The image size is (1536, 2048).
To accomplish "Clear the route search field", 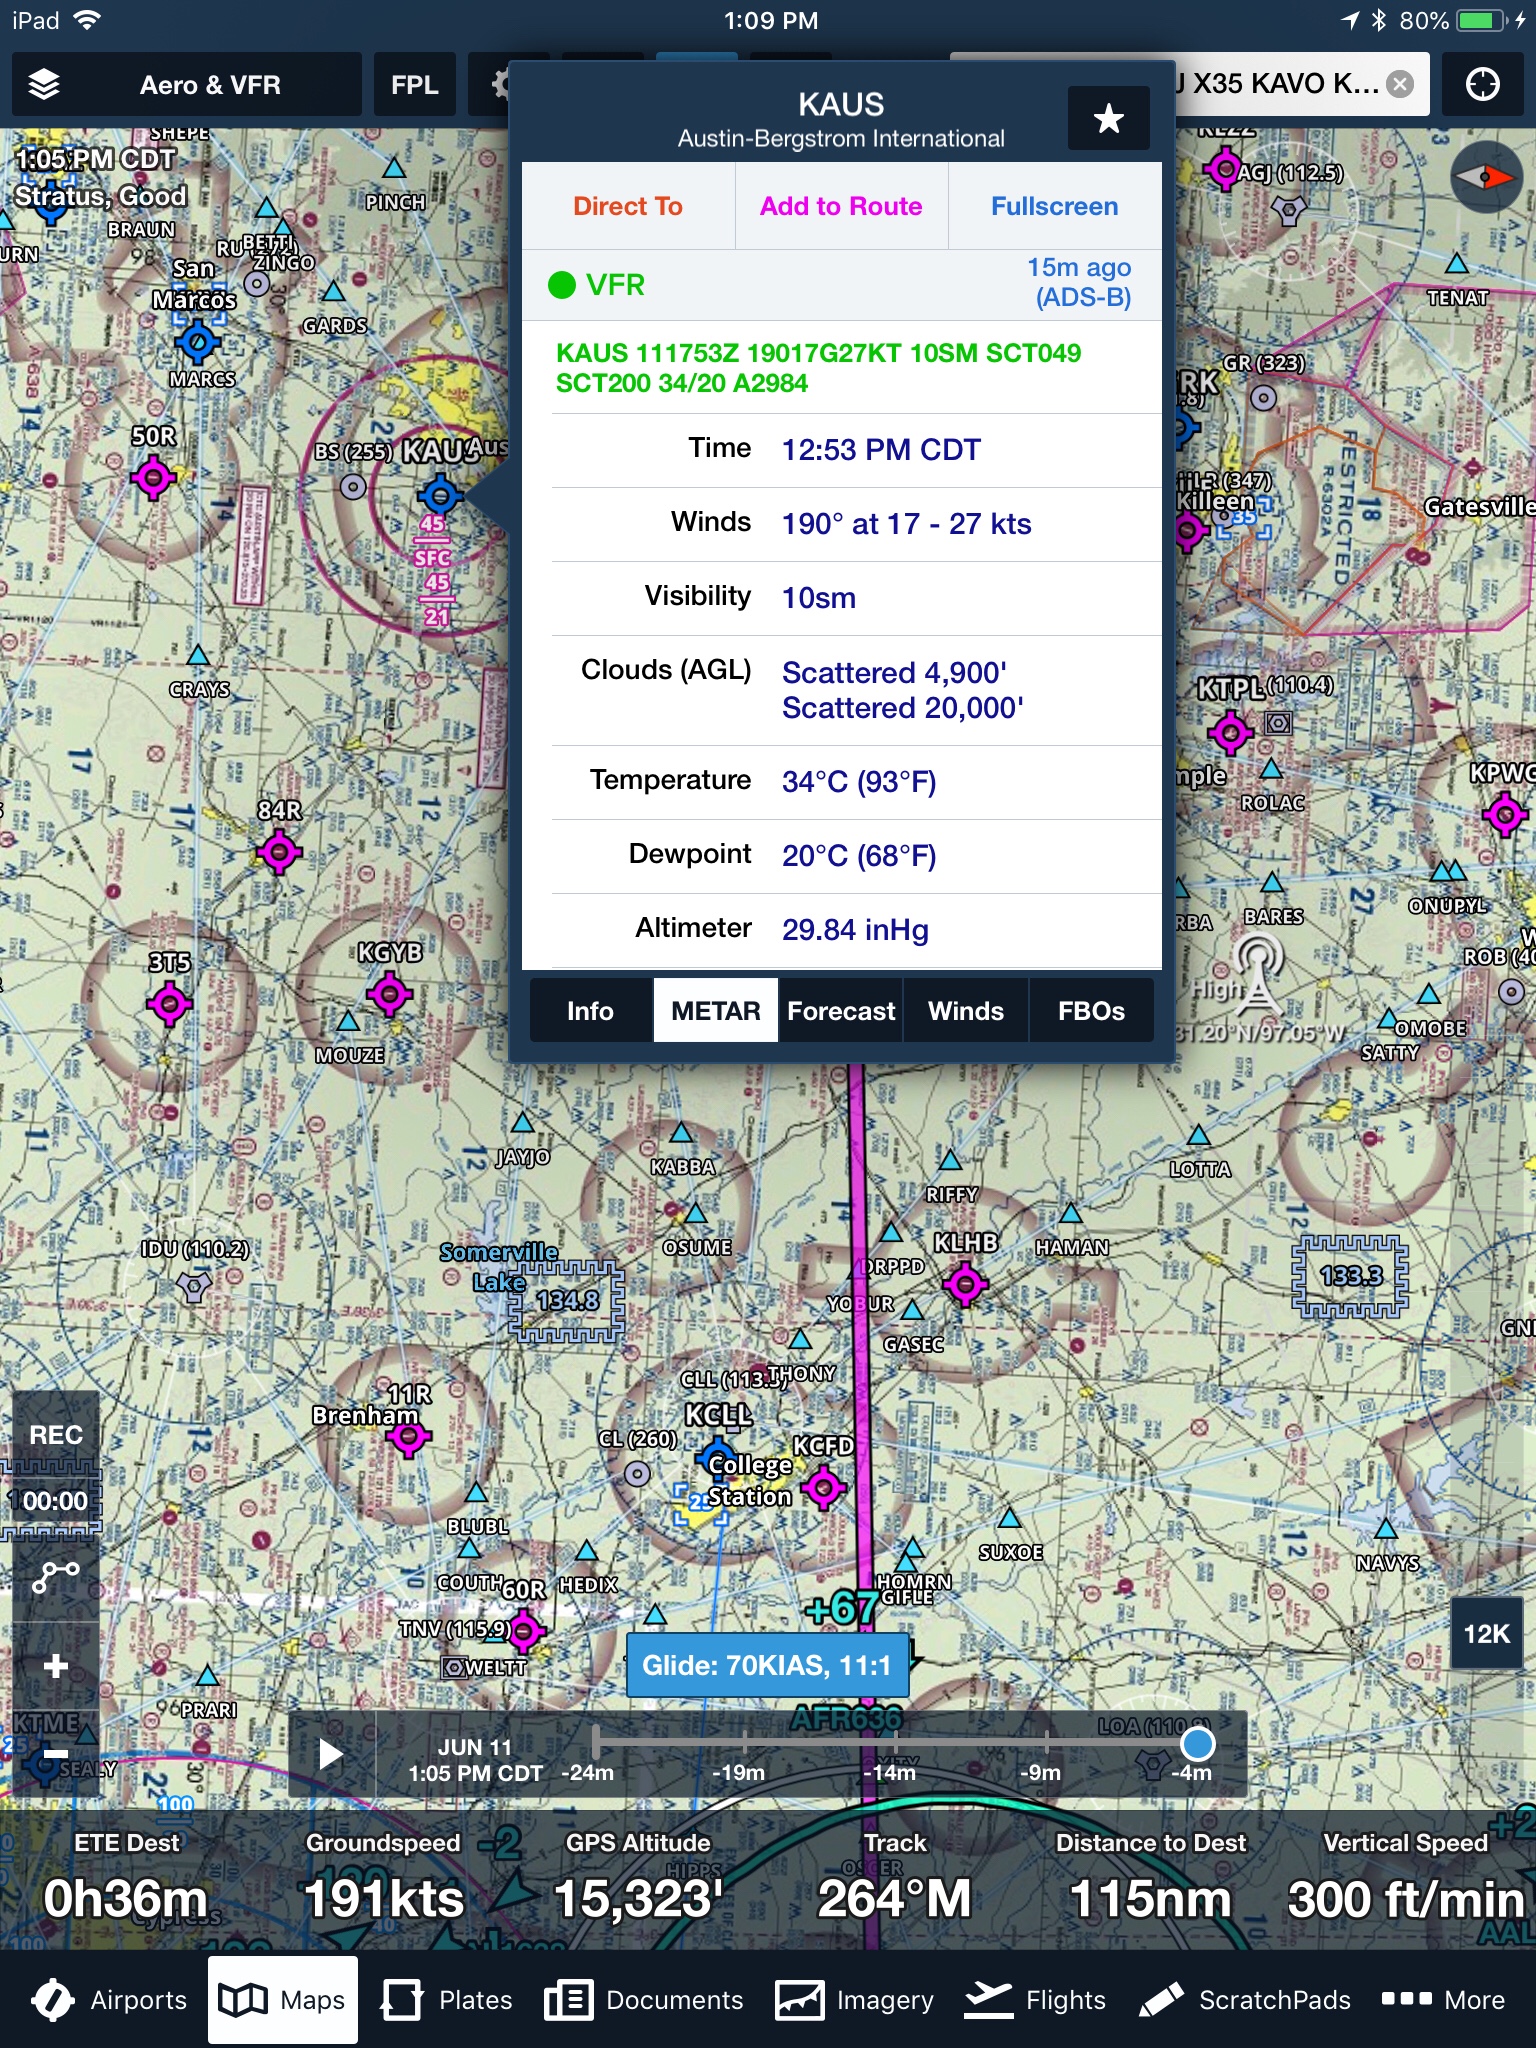I will [x=1401, y=84].
